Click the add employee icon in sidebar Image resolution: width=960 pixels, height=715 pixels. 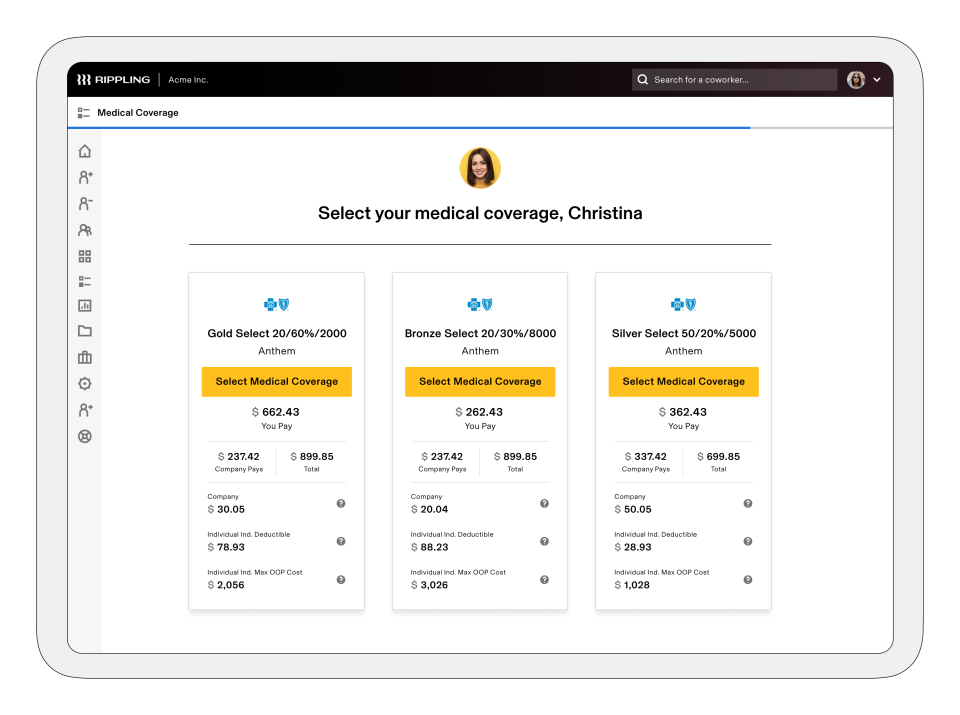pos(85,177)
